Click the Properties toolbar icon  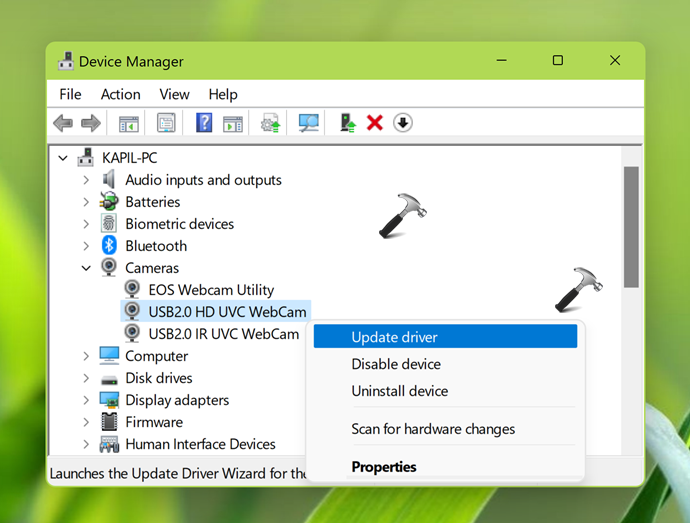click(x=166, y=123)
